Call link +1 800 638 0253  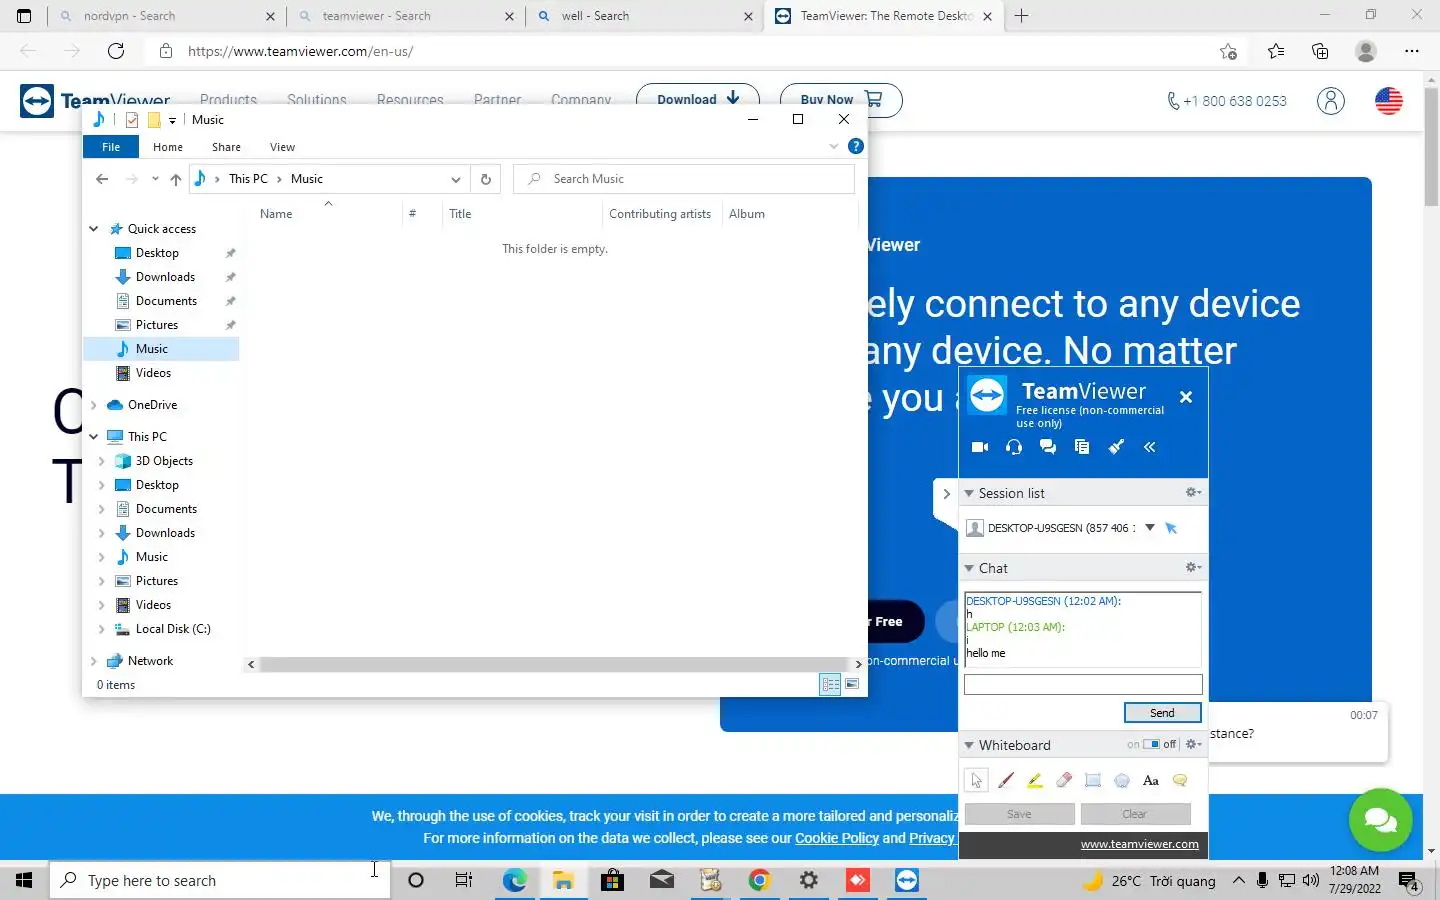[1227, 101]
